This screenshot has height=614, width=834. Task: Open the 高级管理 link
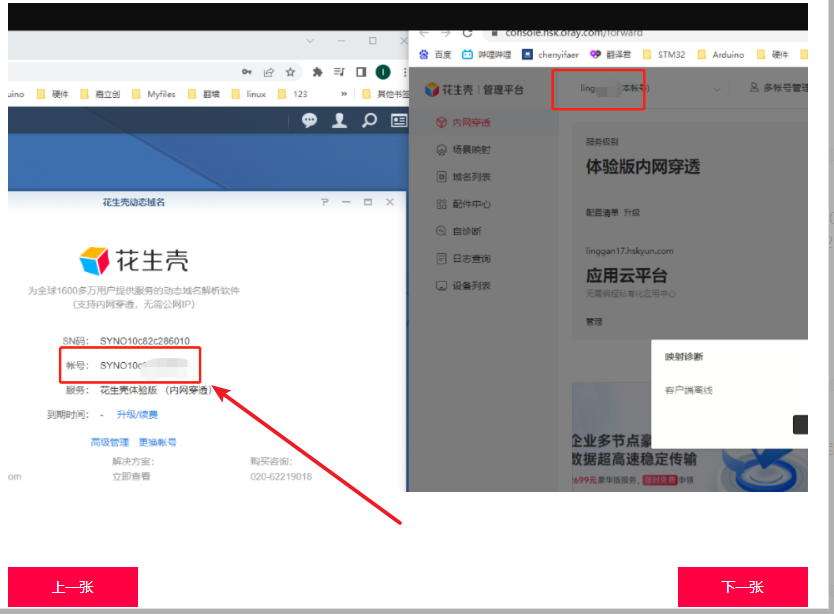click(110, 442)
